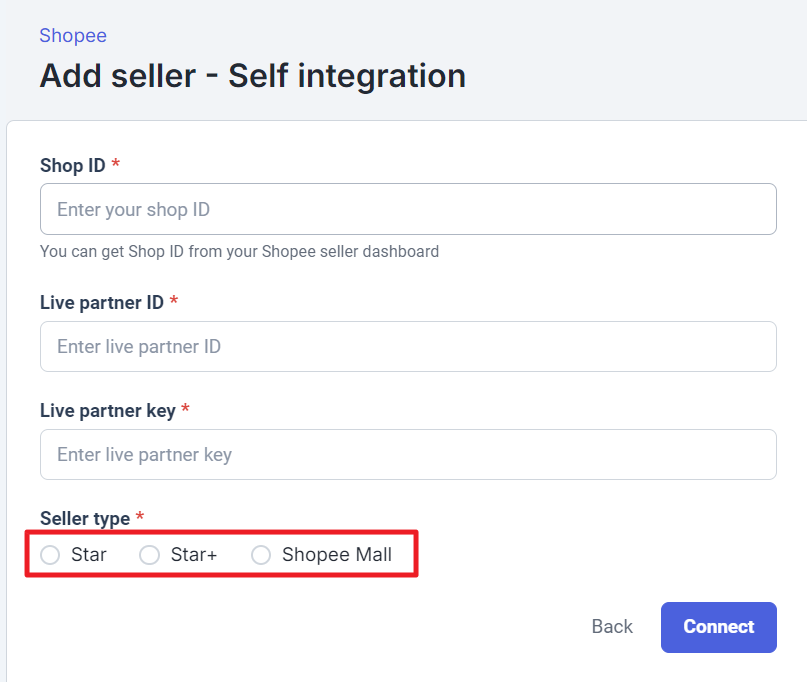
Task: Click the "Star" option label text
Action: pos(89,555)
